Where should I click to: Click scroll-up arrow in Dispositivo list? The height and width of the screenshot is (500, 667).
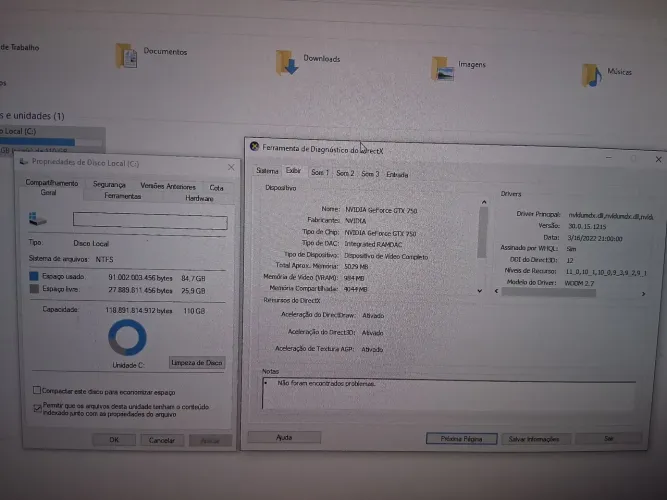pyautogui.click(x=484, y=202)
